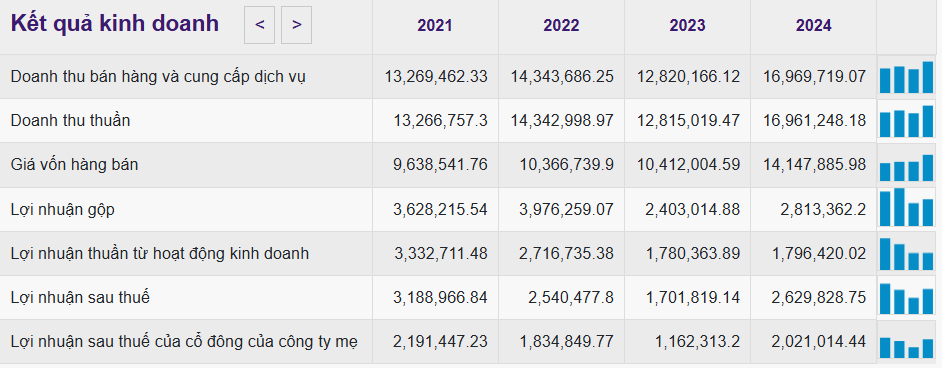Open sparkline chart for Giá vốn hàng bán

907,165
